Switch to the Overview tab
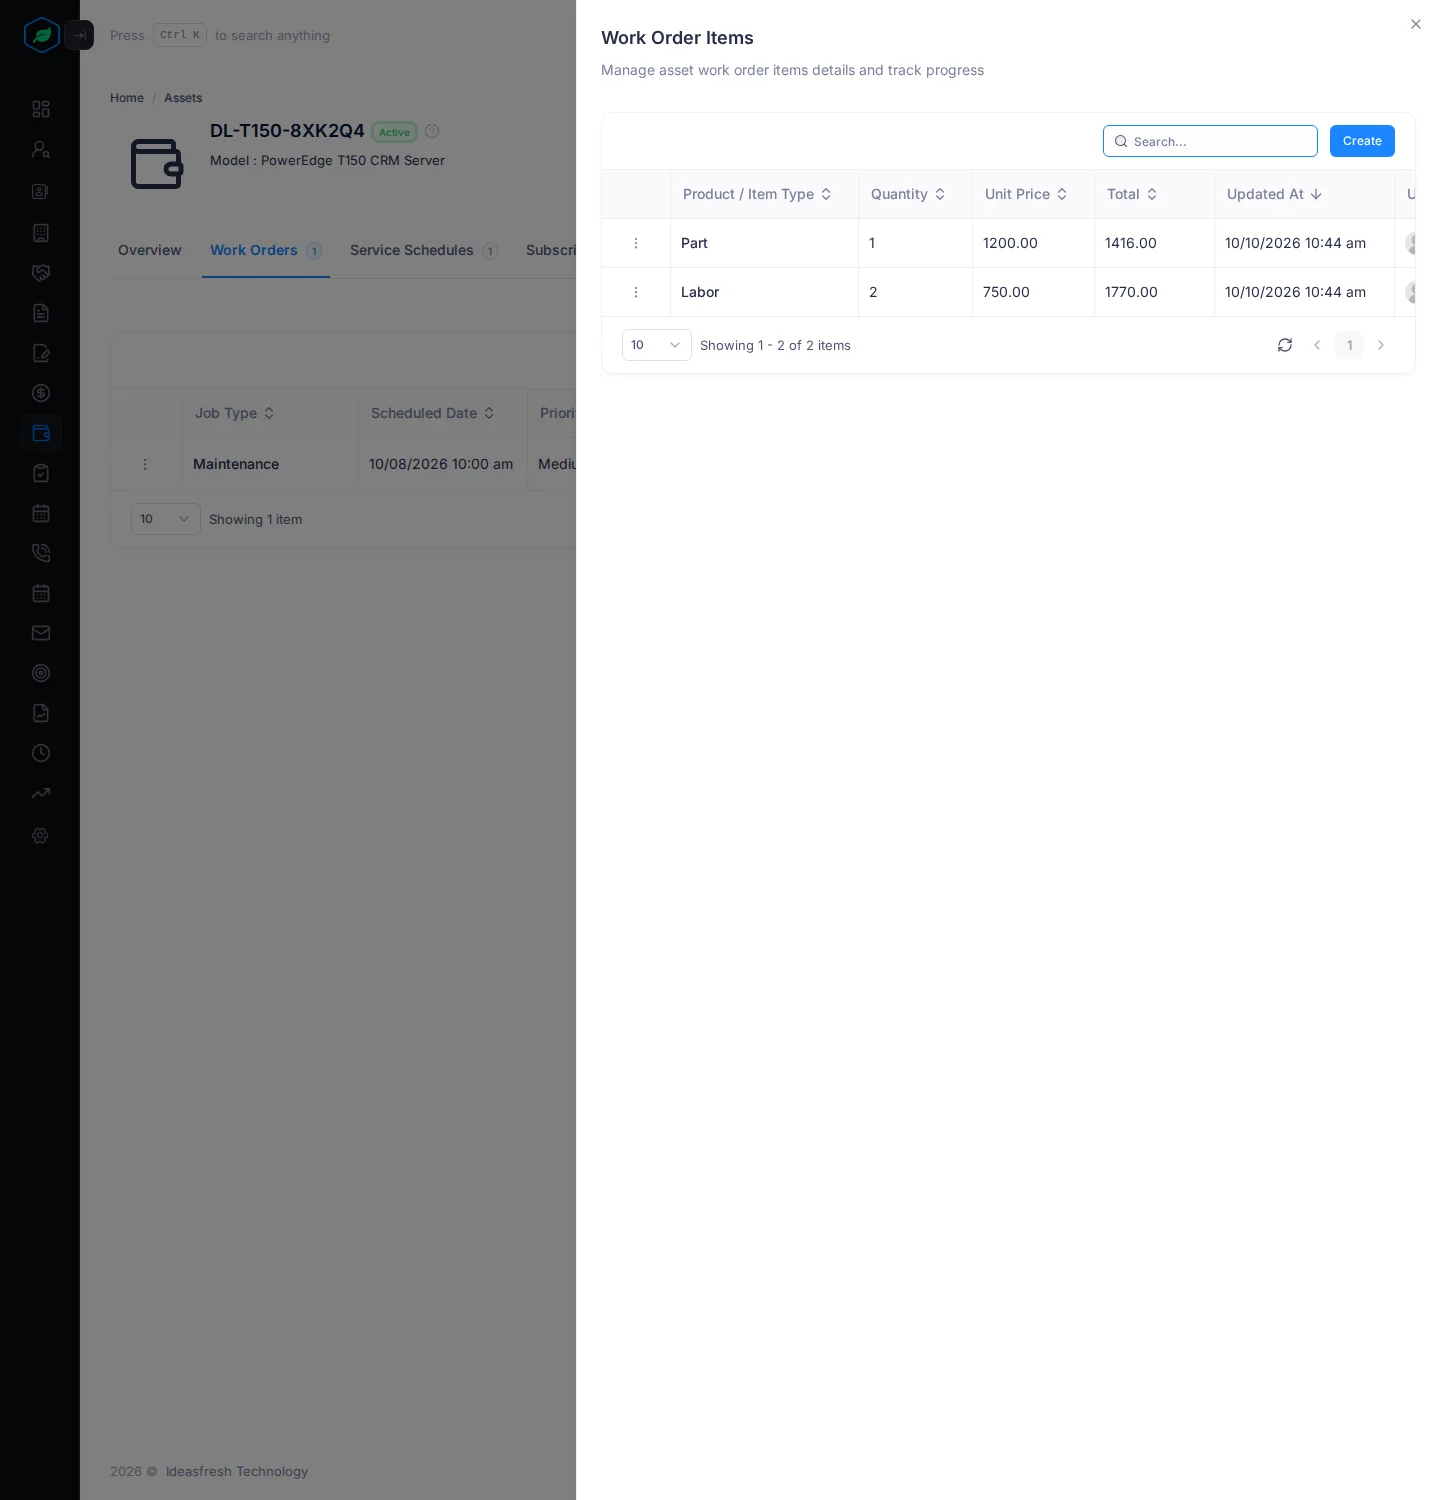This screenshot has width=1440, height=1500. coord(150,250)
